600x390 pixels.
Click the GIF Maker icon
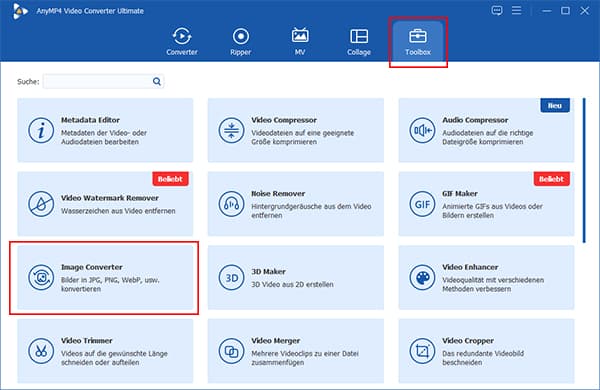[422, 204]
